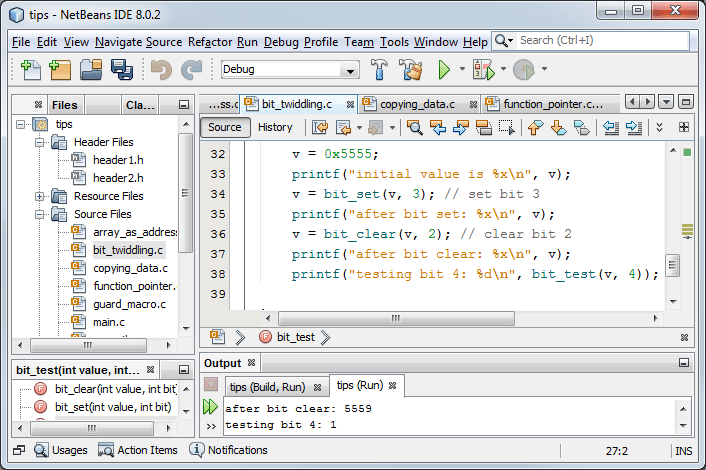Screen dimensions: 706x470
Task: Open the Notifications status bar button
Action: [x=228, y=450]
